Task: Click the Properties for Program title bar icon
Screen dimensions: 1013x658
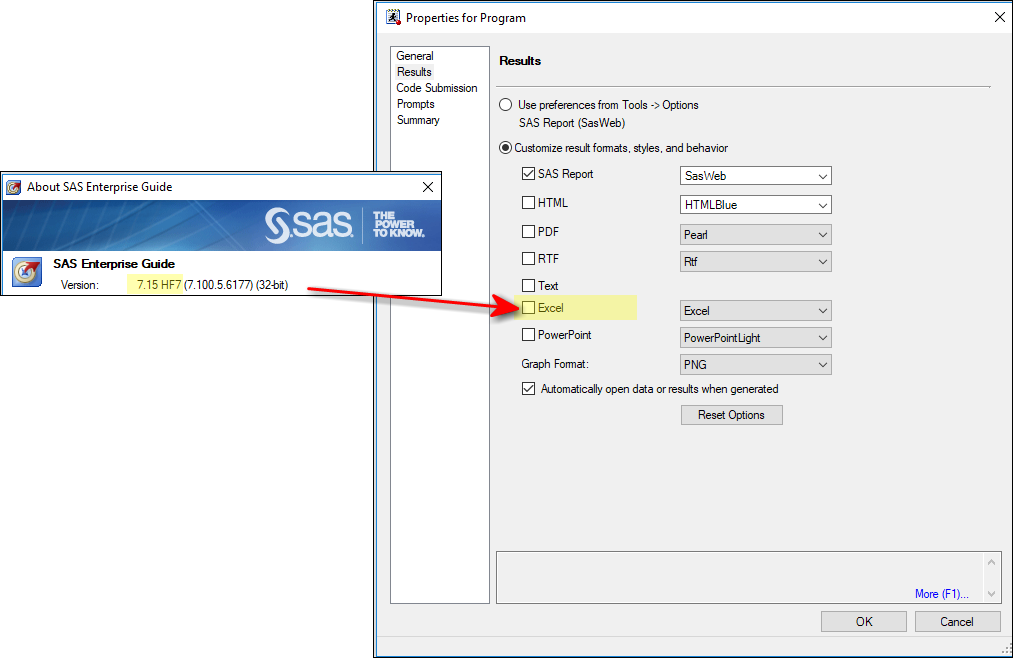Action: click(391, 17)
